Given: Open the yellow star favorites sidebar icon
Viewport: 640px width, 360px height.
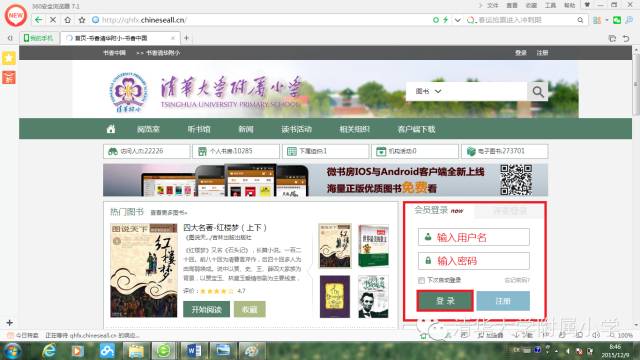Looking at the screenshot, I should pos(9,58).
